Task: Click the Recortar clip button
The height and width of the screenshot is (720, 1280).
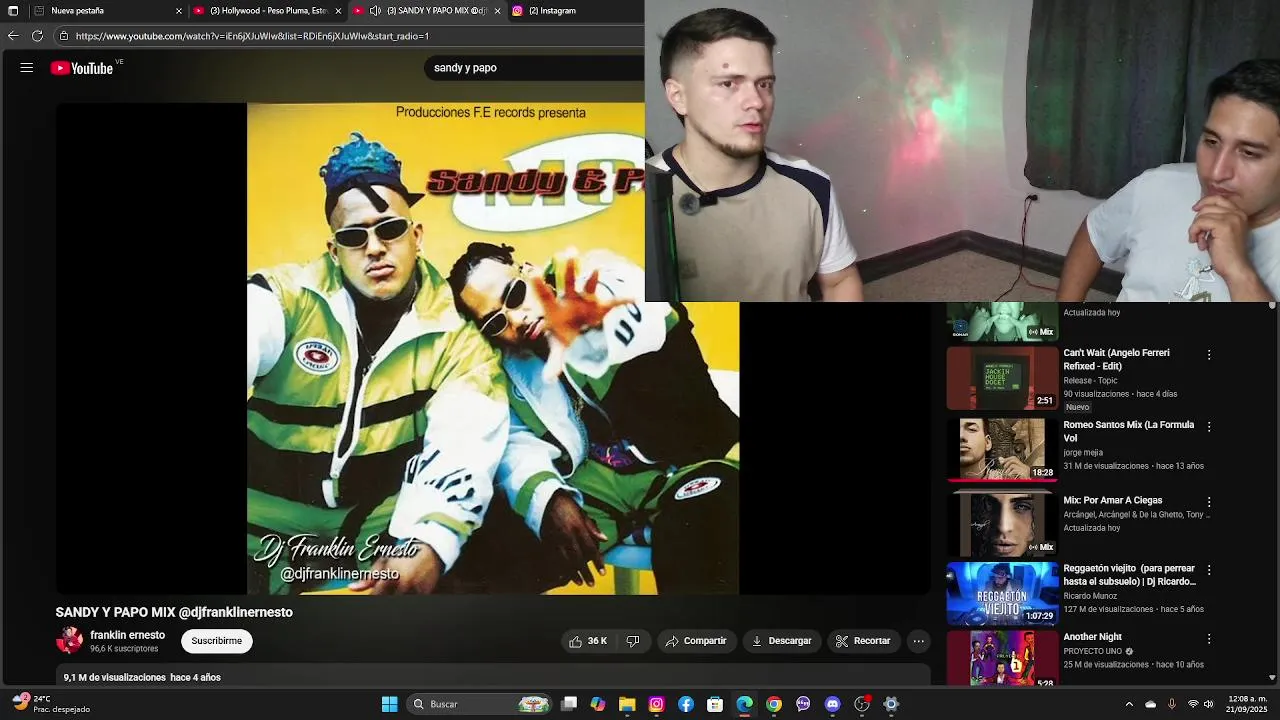Action: click(x=863, y=641)
